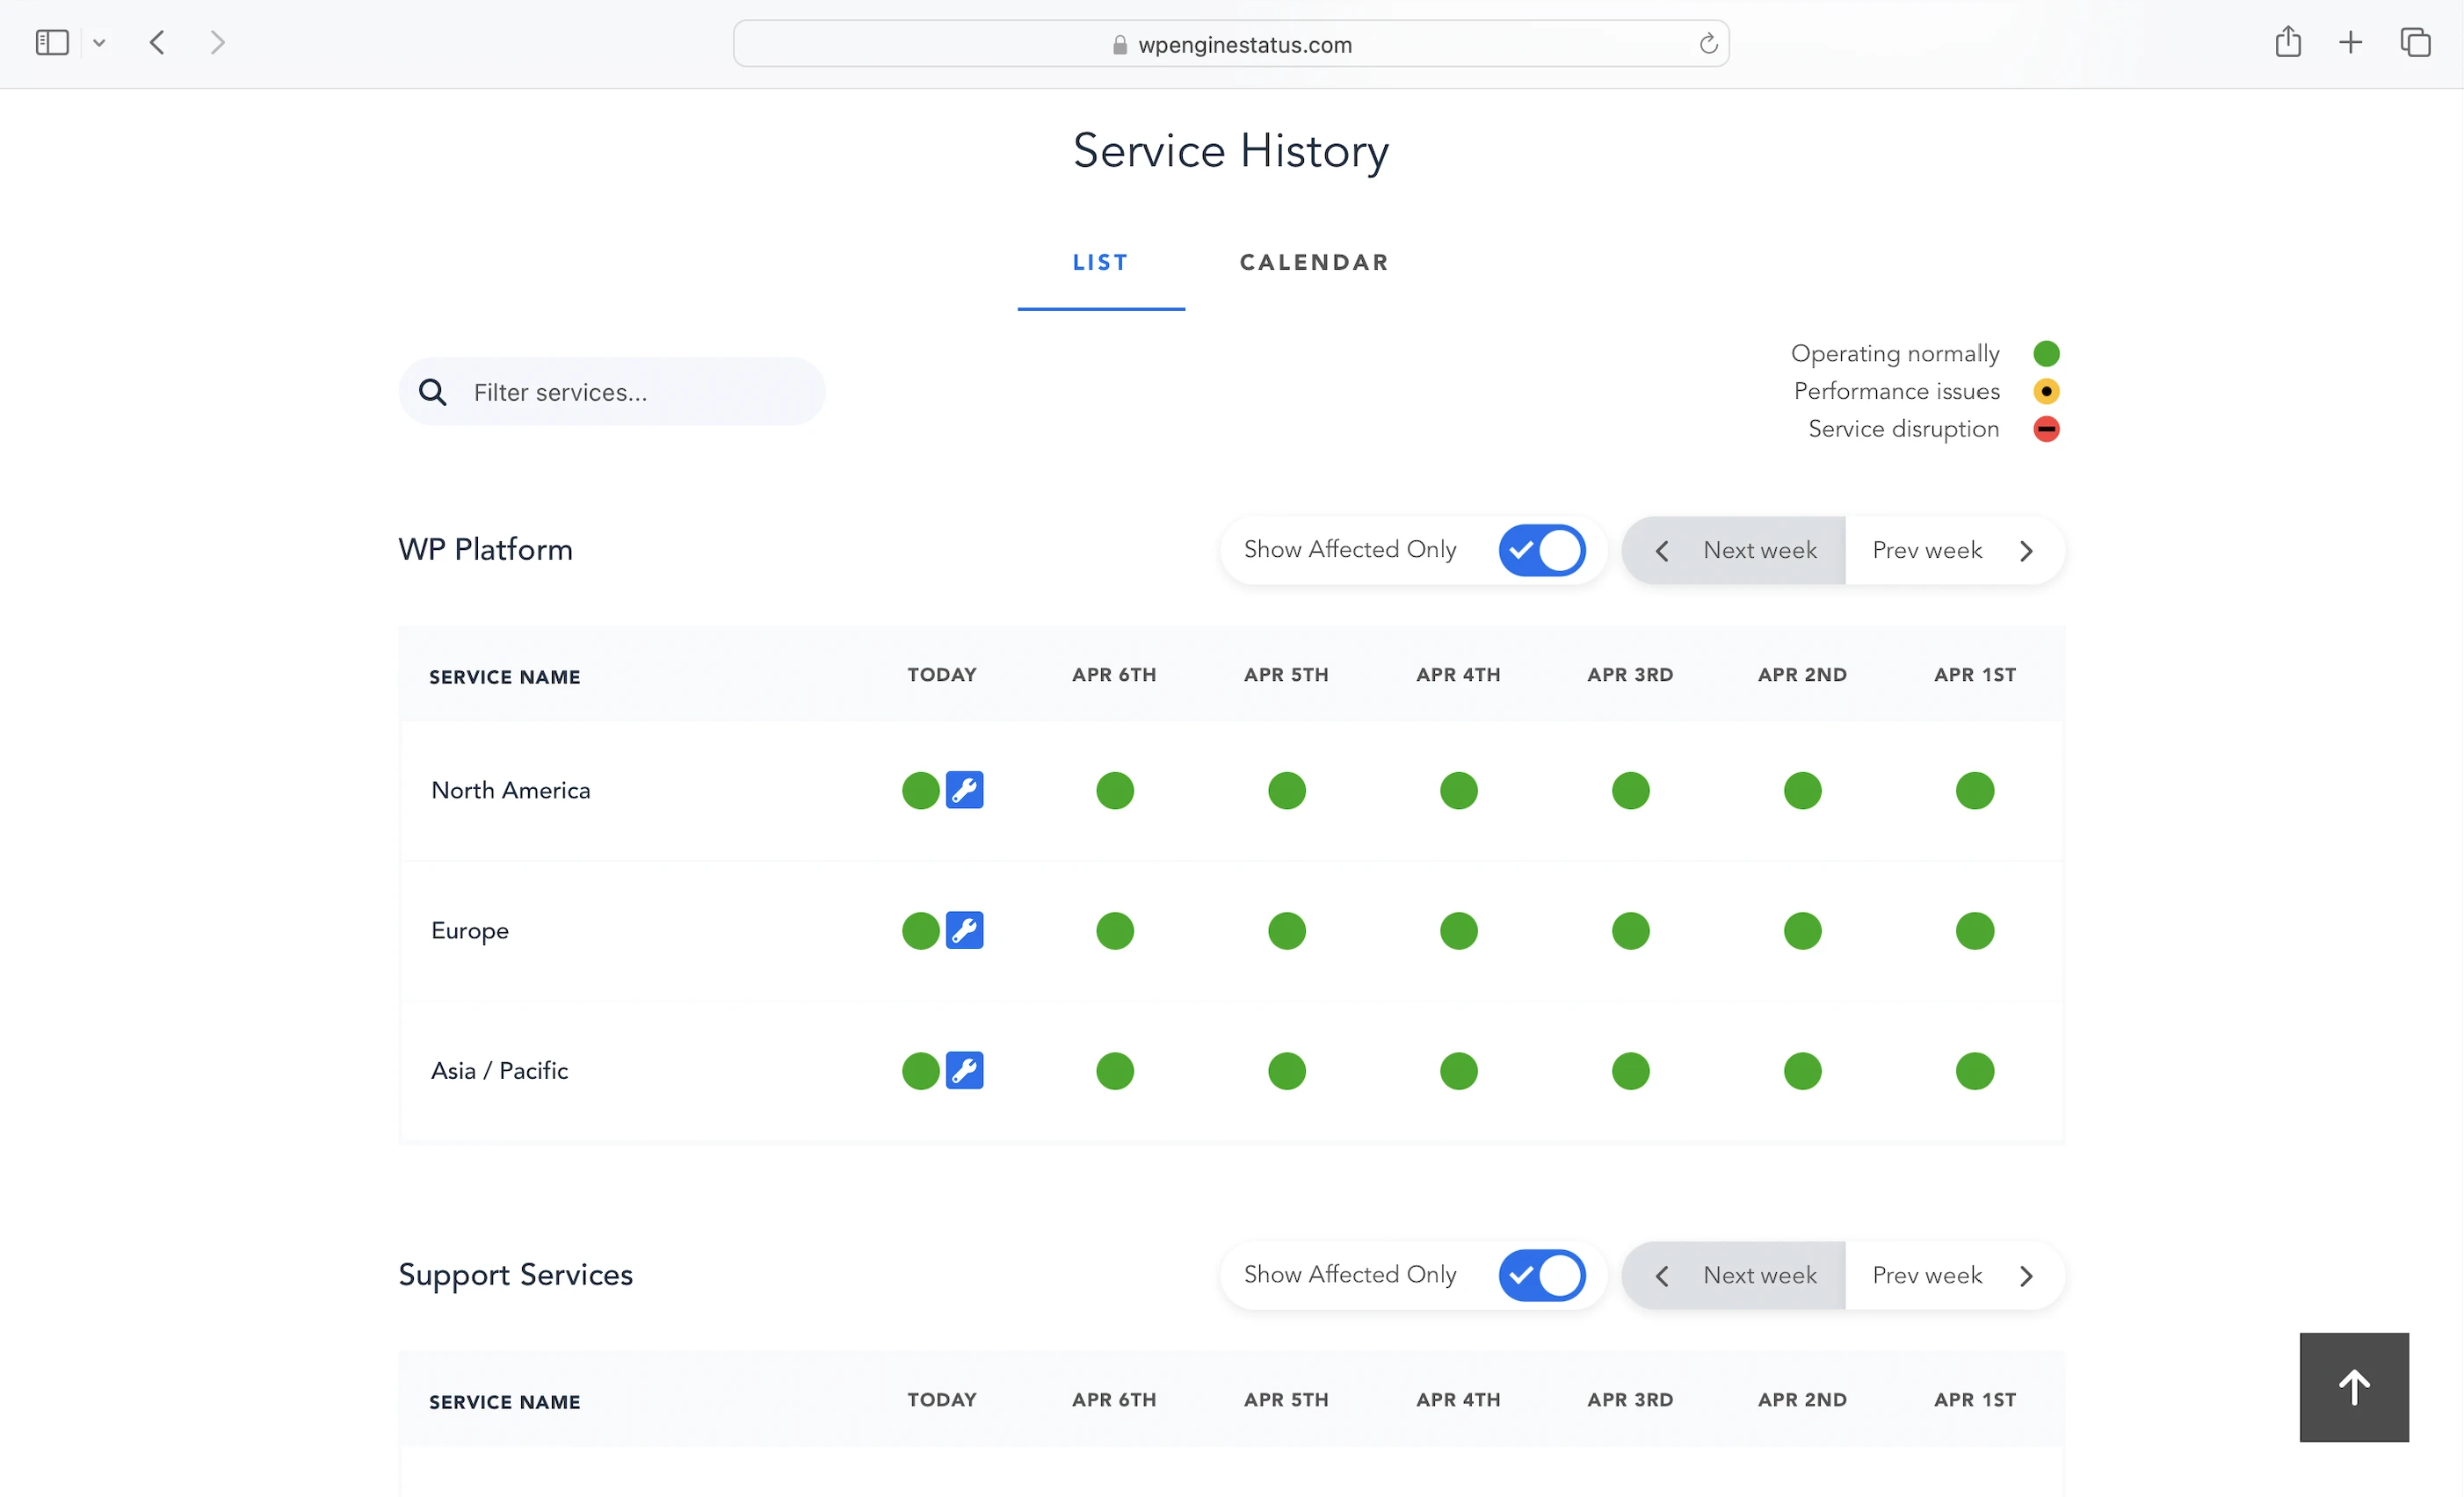Disable Show Affected Only for Support Services

[1541, 1275]
